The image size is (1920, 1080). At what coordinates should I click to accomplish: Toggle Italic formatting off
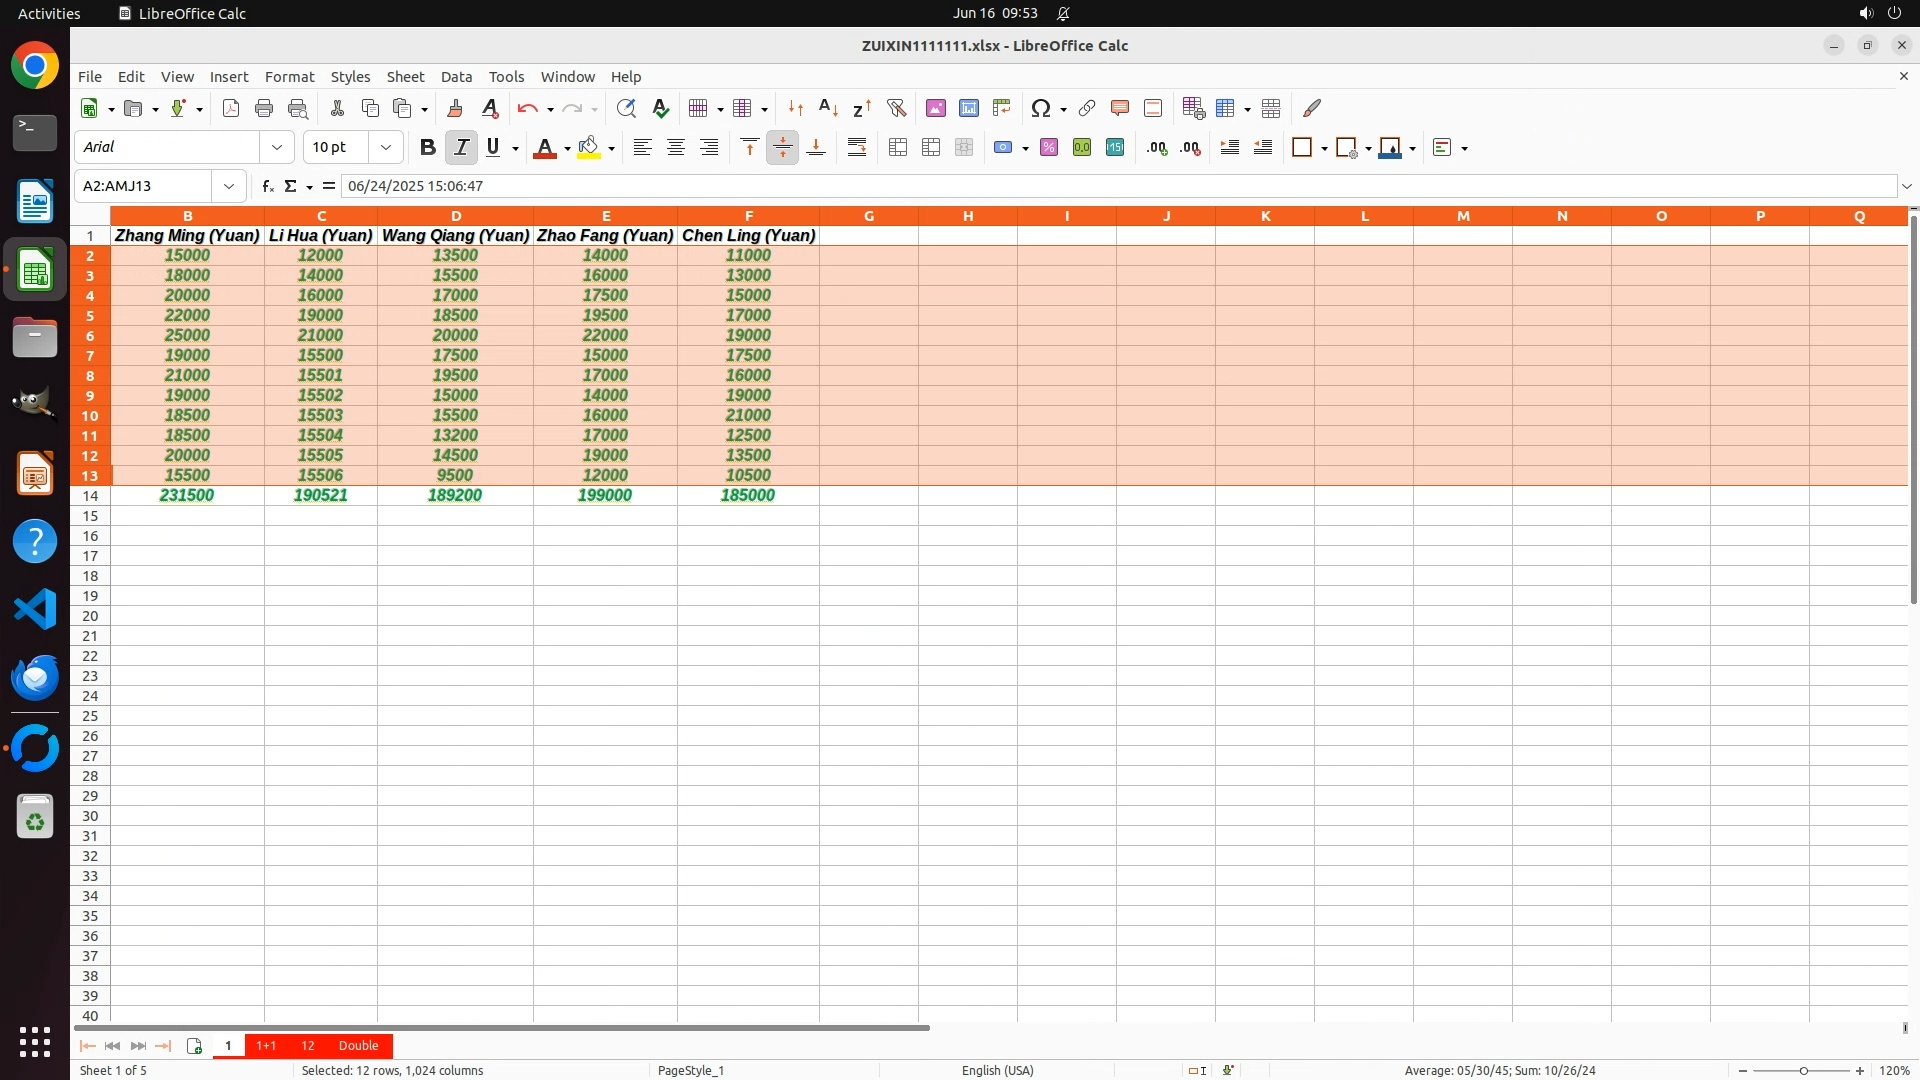pyautogui.click(x=461, y=147)
